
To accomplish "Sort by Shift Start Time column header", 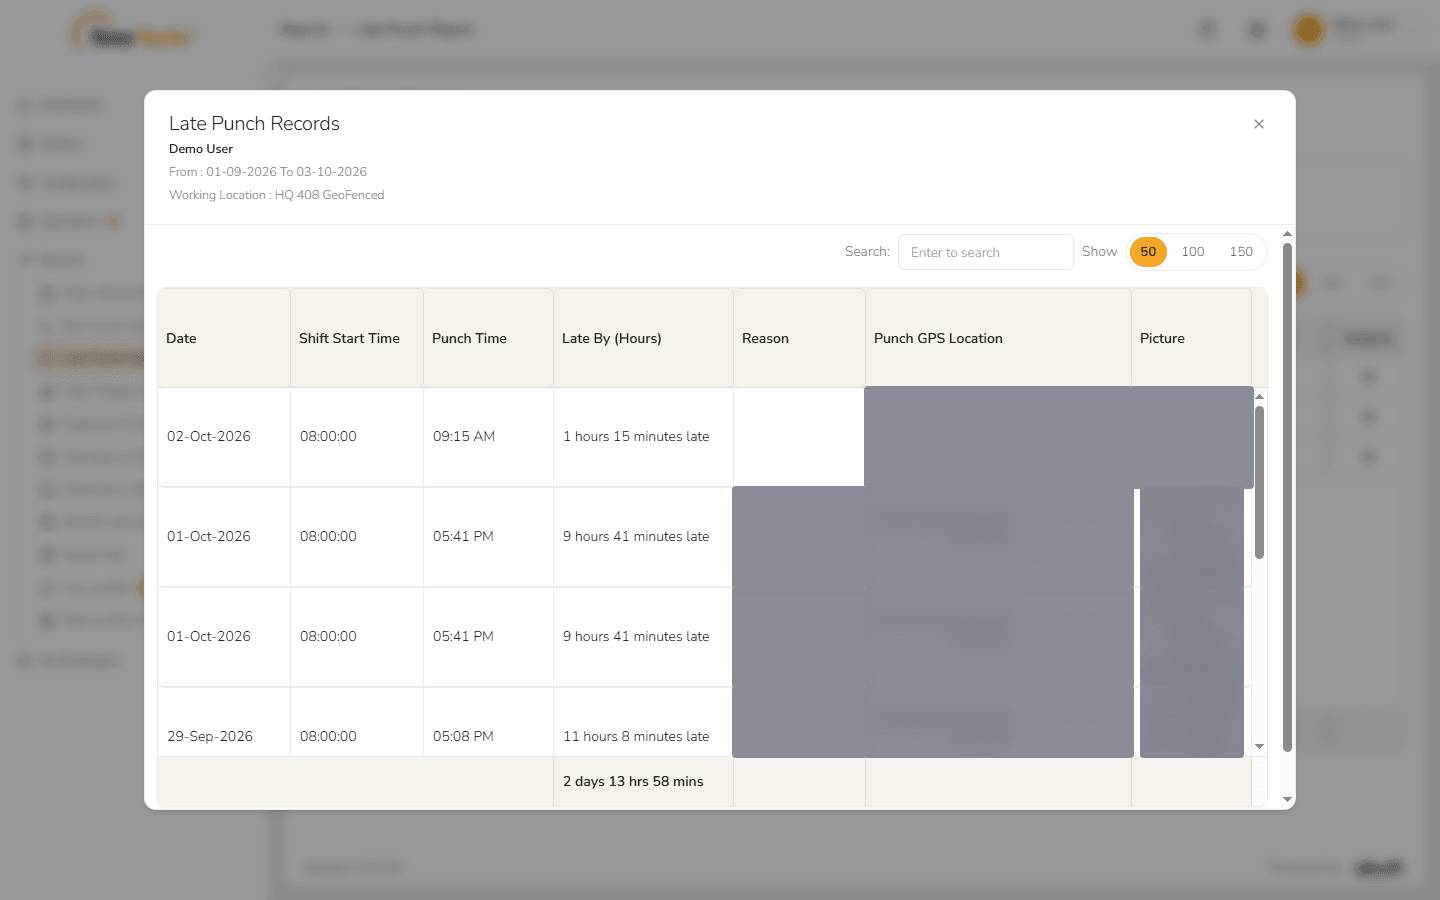I will tap(357, 338).
